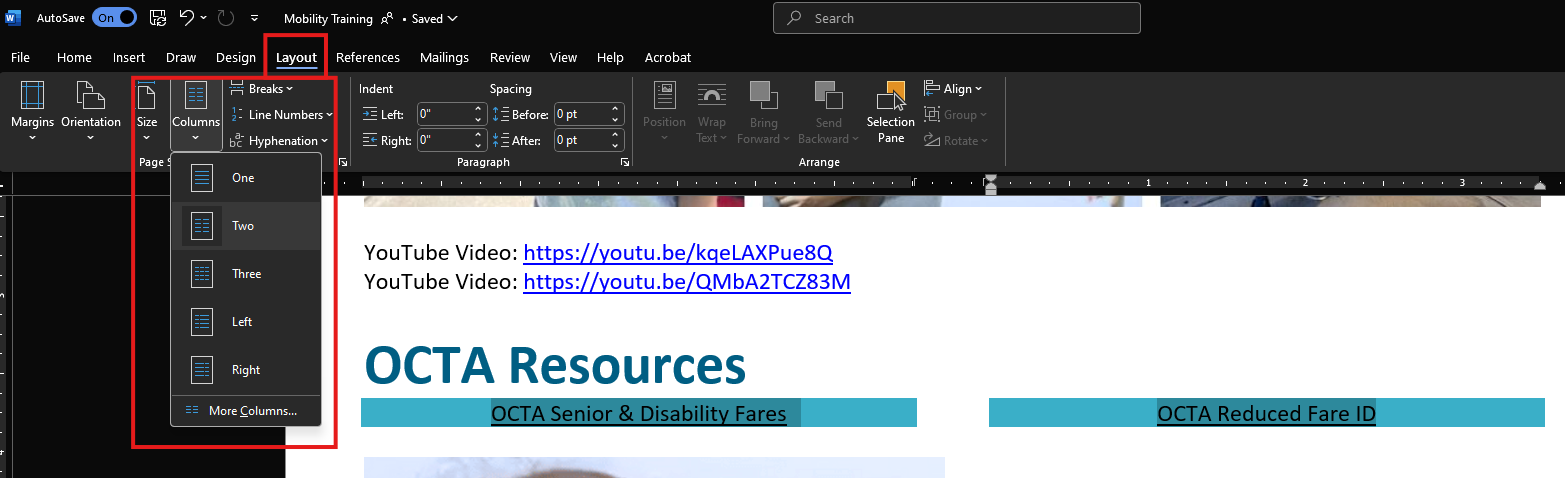The height and width of the screenshot is (478, 1565).
Task: Switch to the Review tab
Action: tap(510, 58)
